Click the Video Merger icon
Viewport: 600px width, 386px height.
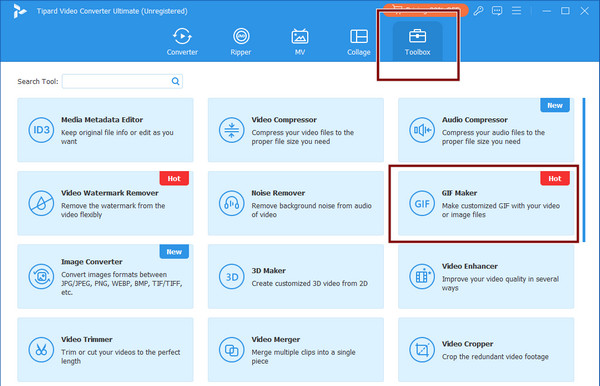click(232, 350)
